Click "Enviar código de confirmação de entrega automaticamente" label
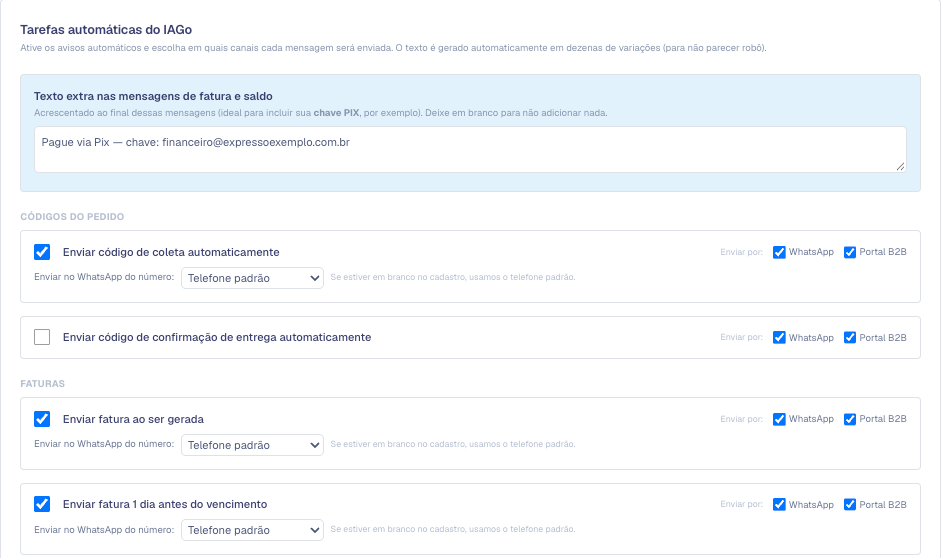 click(217, 338)
